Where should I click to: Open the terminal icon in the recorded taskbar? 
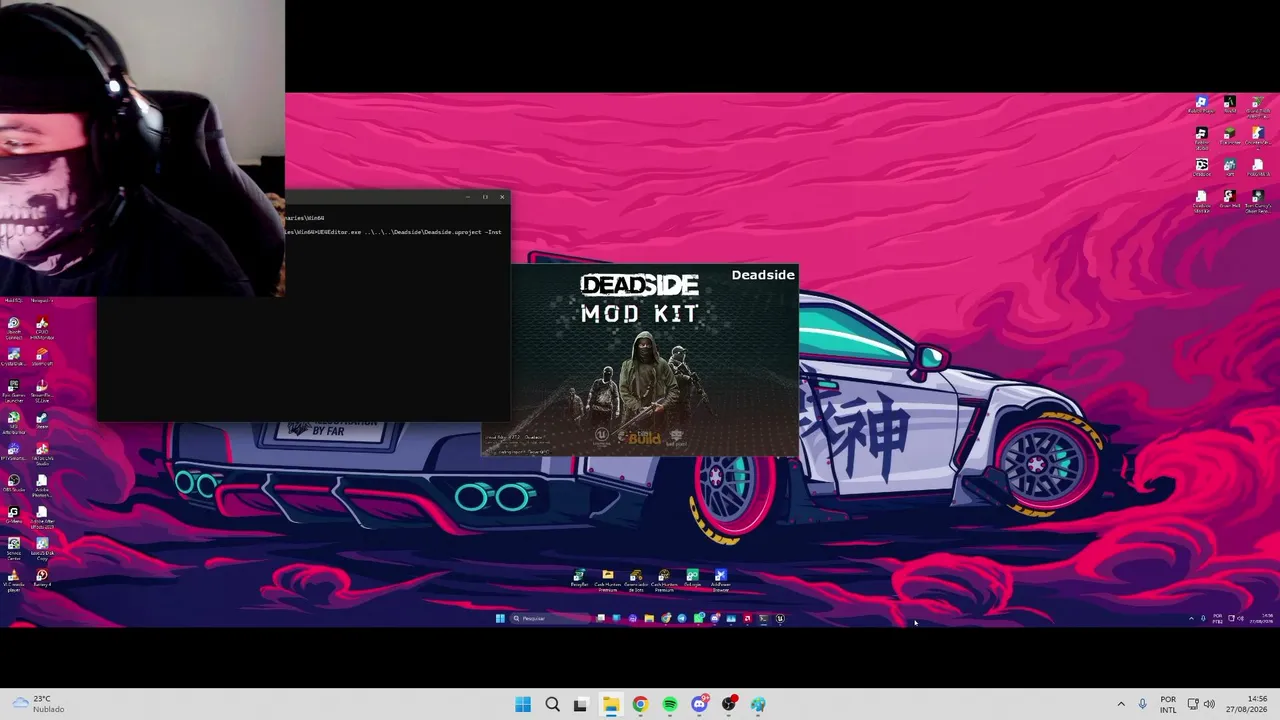[763, 618]
